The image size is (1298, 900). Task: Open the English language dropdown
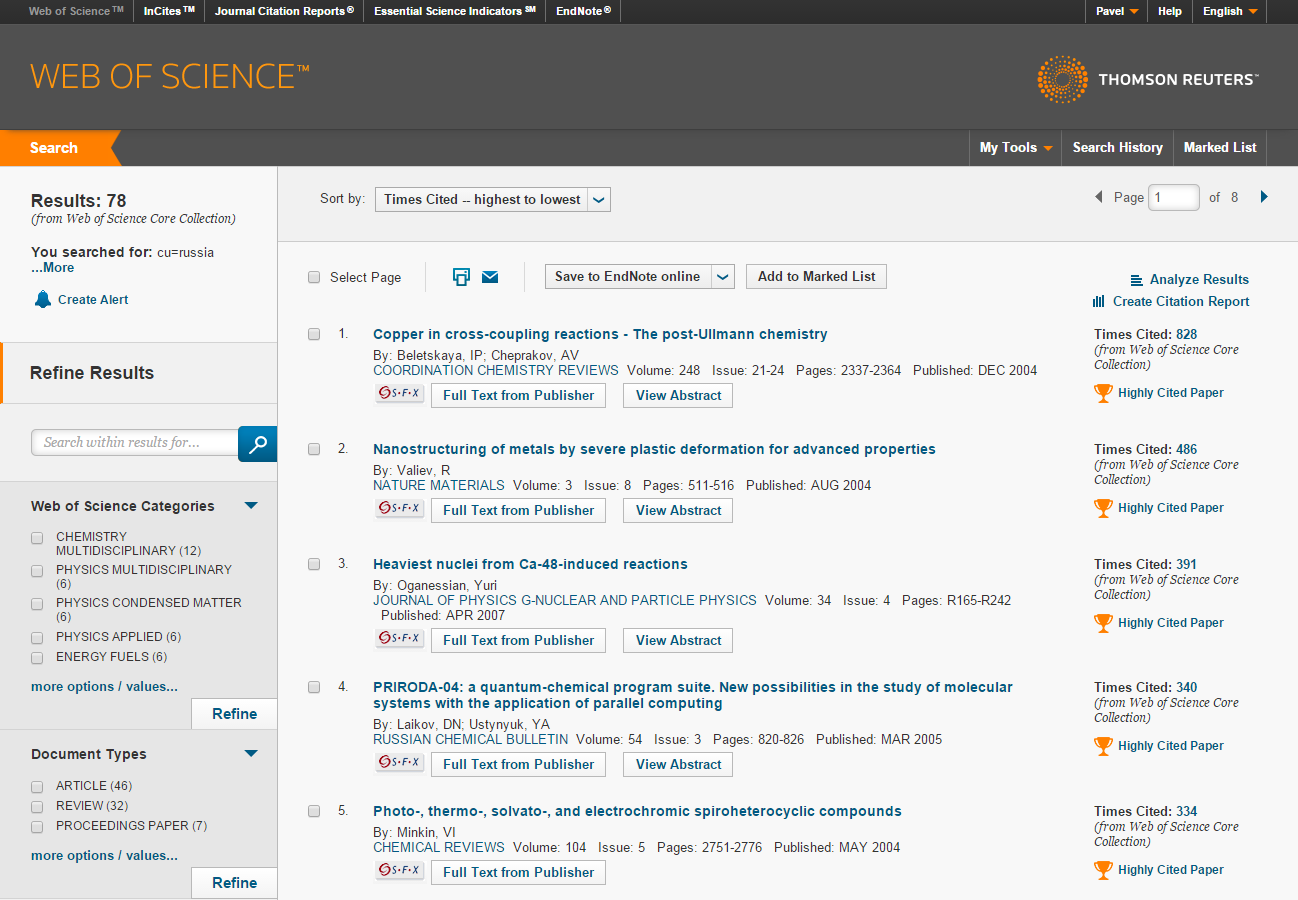1229,12
